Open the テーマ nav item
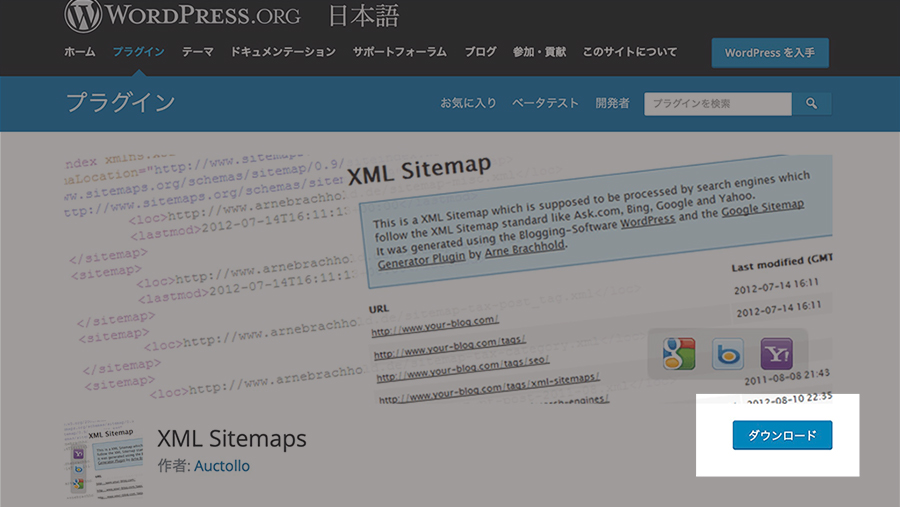The width and height of the screenshot is (900, 507). [x=197, y=52]
